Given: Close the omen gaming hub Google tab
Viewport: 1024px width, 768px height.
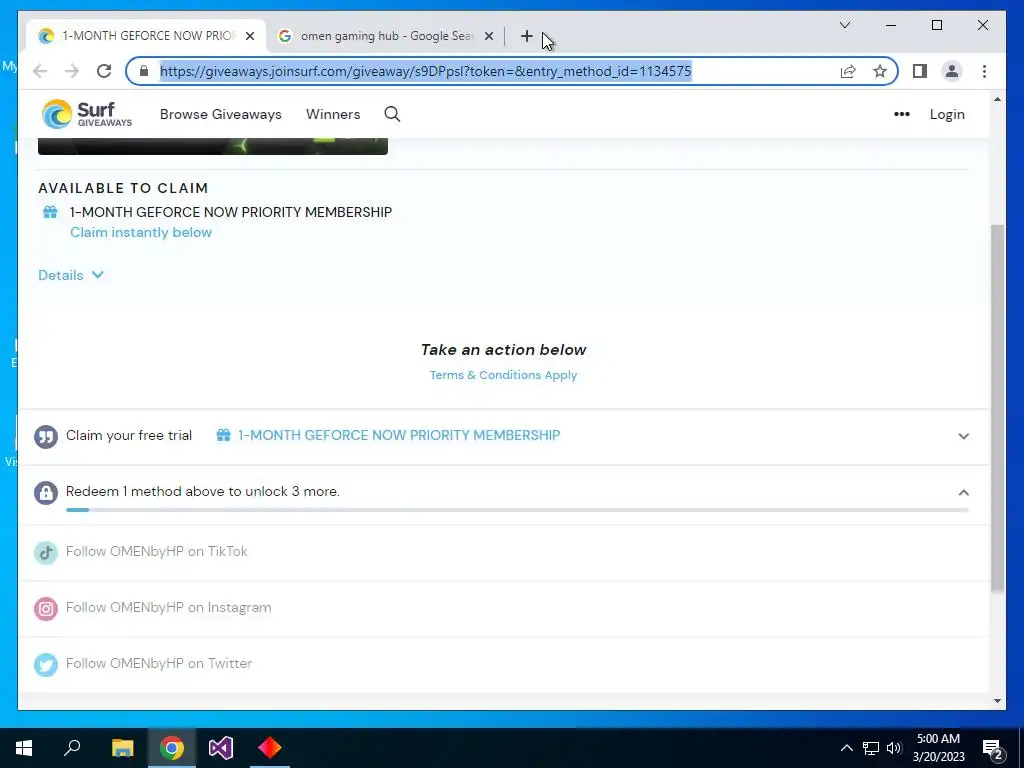Looking at the screenshot, I should (x=488, y=36).
